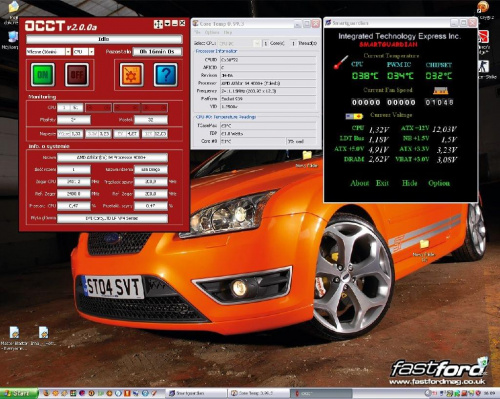Viewport: 500px width, 399px height.
Task: Stop the test with OCCT's dark red OFF button
Action: coord(77,75)
